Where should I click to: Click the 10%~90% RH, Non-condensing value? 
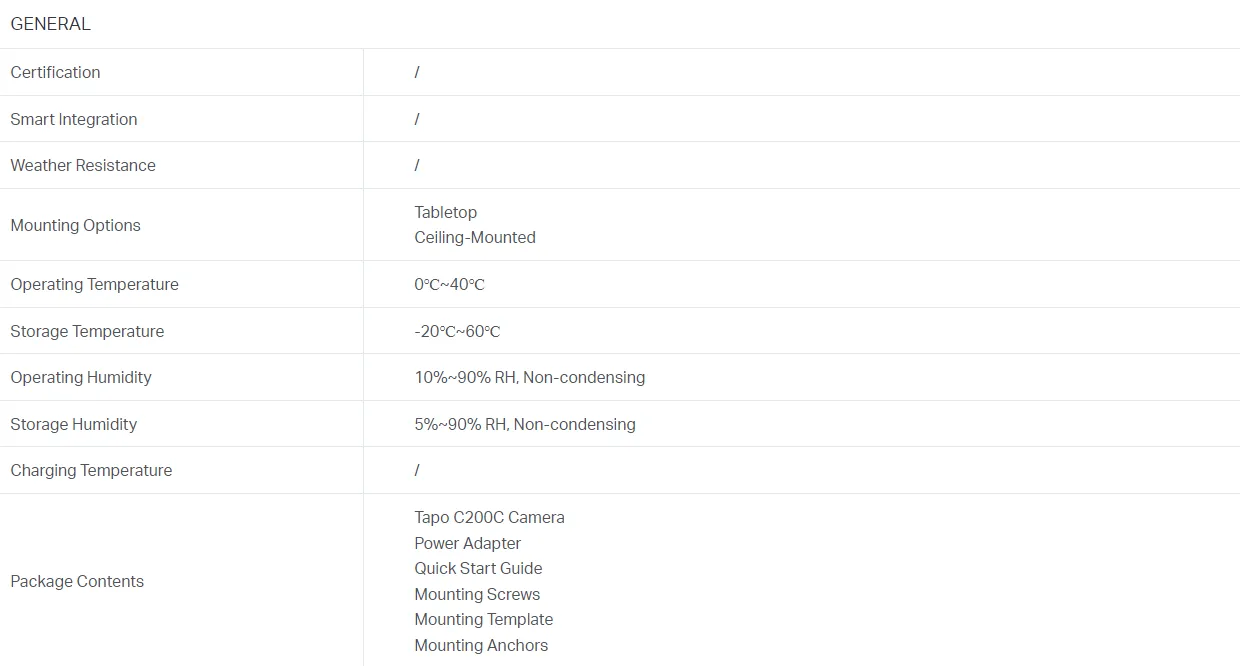point(530,377)
